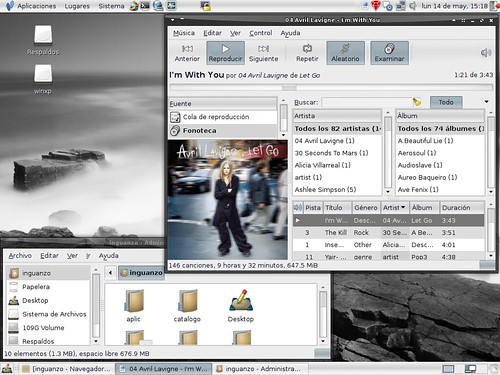Select the playing track row Let Go
The height and width of the screenshot is (375, 500).
coord(389,220)
